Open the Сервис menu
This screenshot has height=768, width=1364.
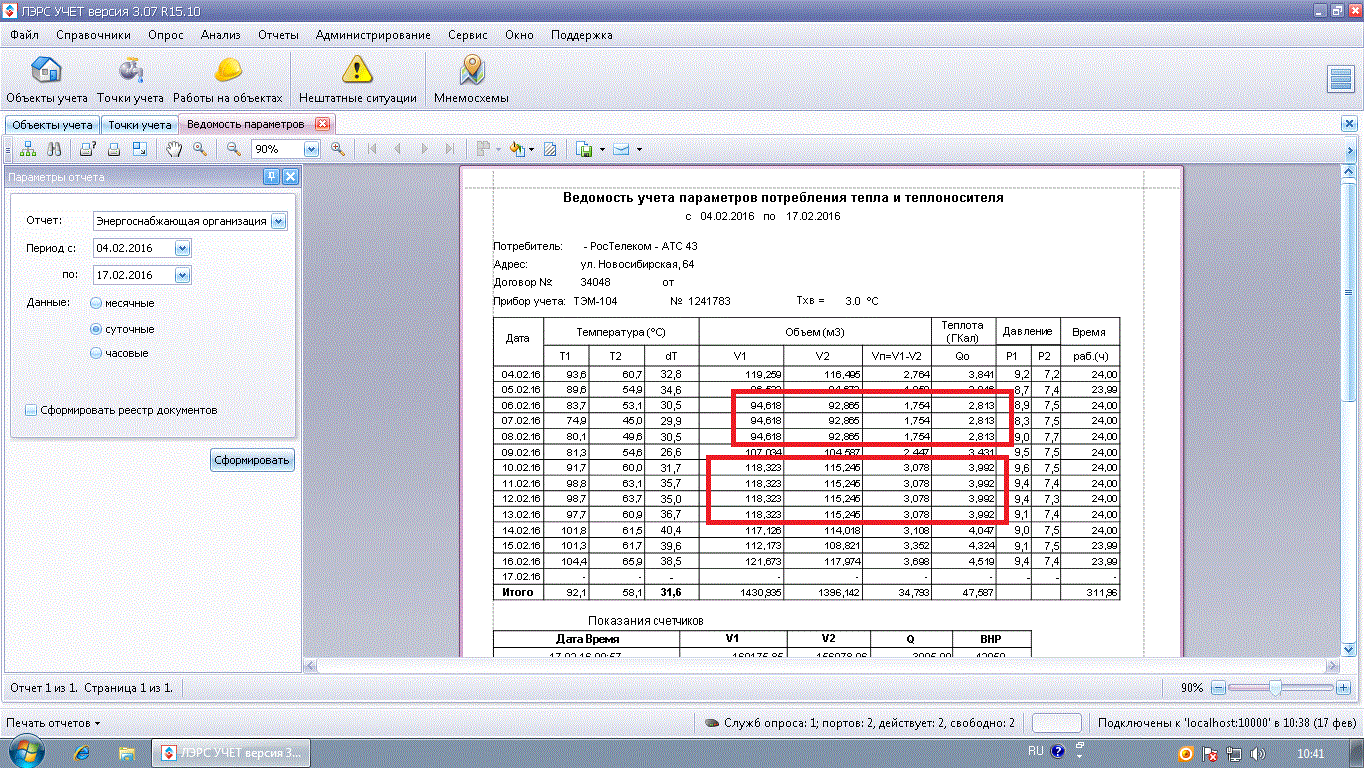pyautogui.click(x=468, y=35)
